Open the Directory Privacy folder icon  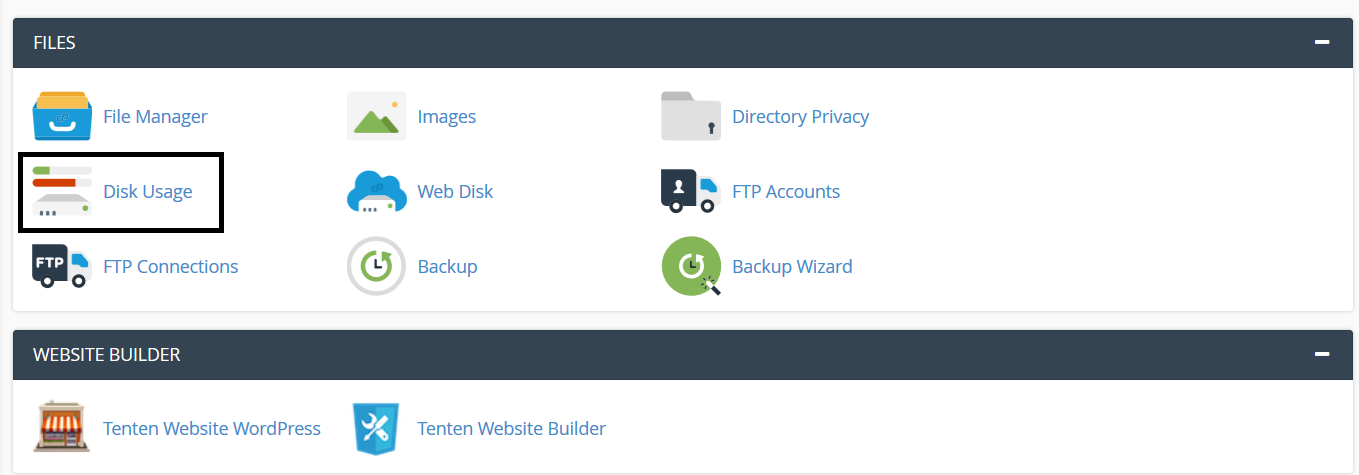click(x=691, y=116)
